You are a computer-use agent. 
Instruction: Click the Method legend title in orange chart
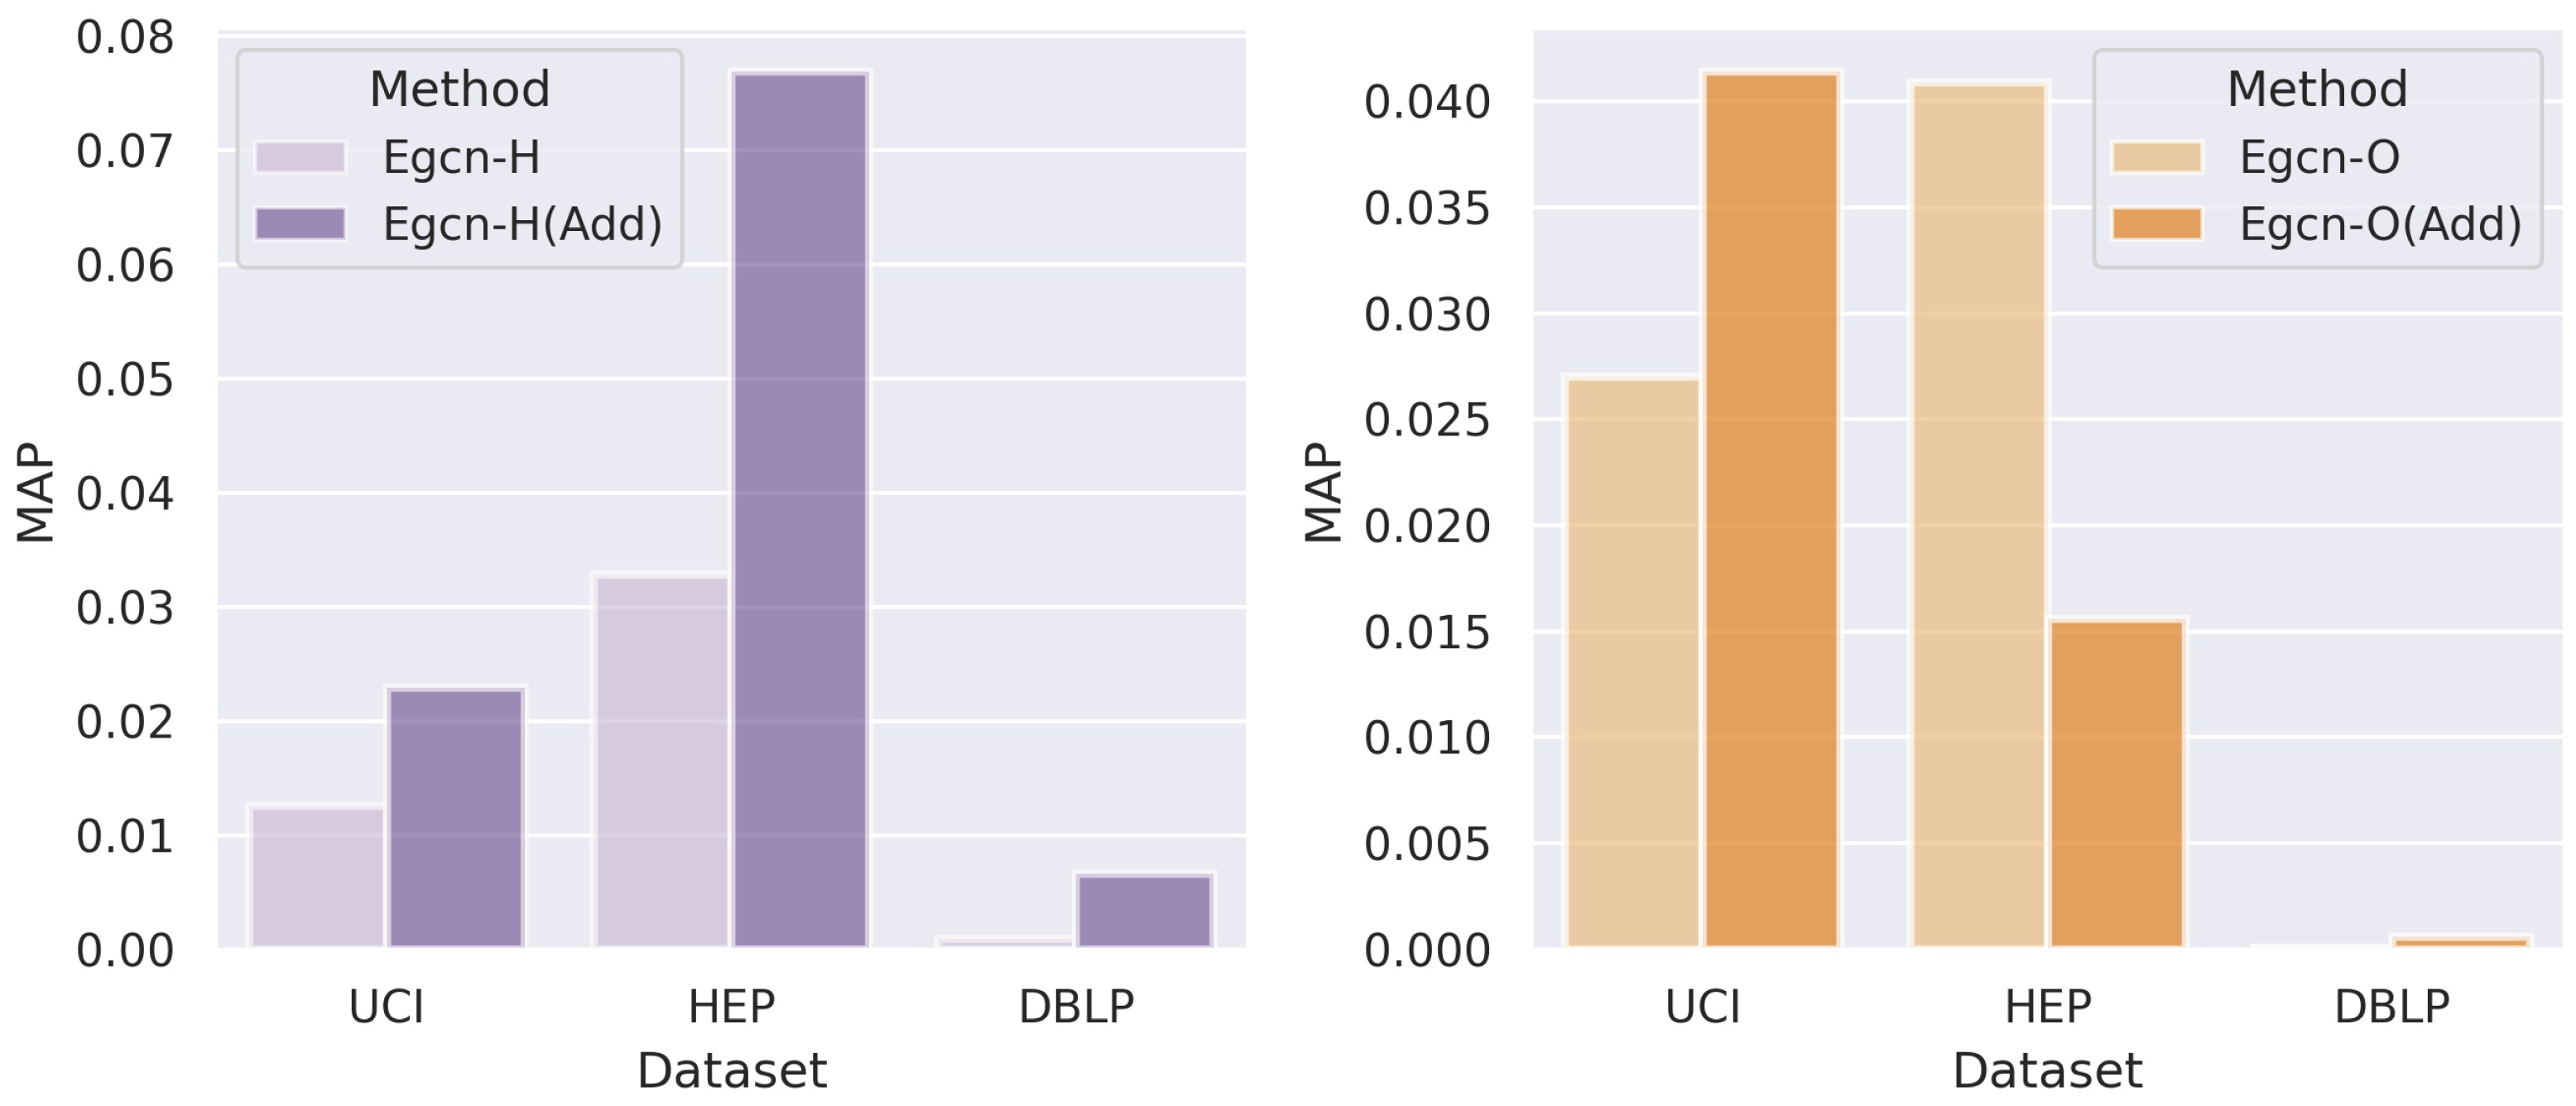pyautogui.click(x=2317, y=89)
